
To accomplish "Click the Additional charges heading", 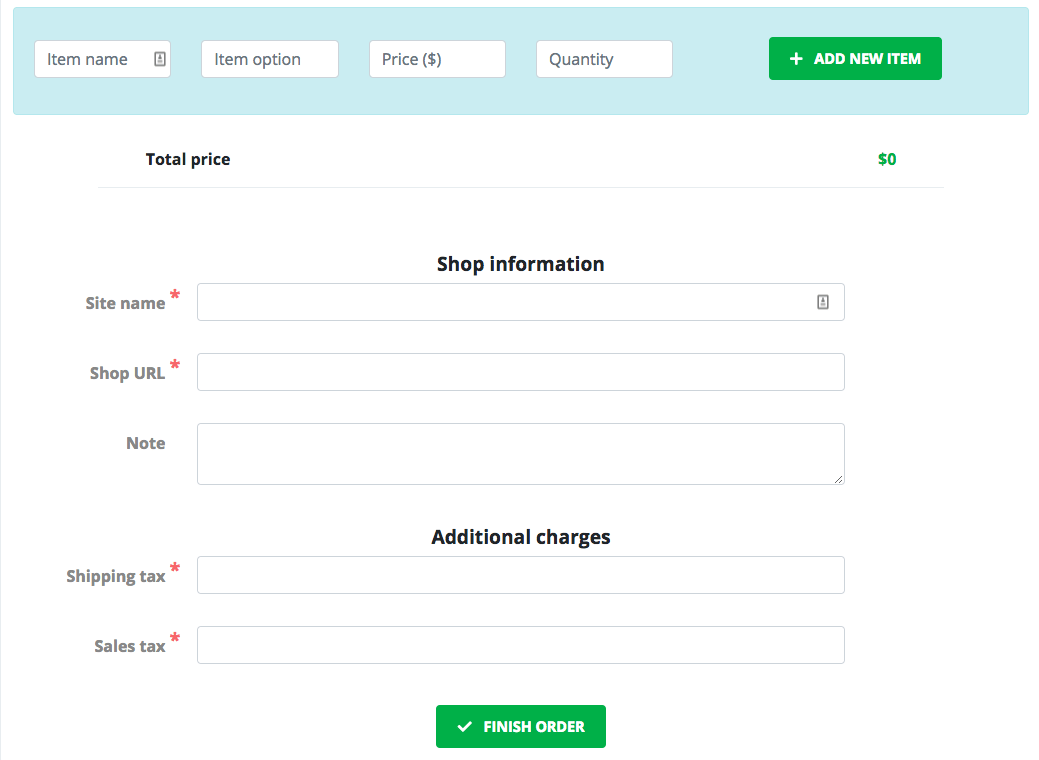I will 521,537.
